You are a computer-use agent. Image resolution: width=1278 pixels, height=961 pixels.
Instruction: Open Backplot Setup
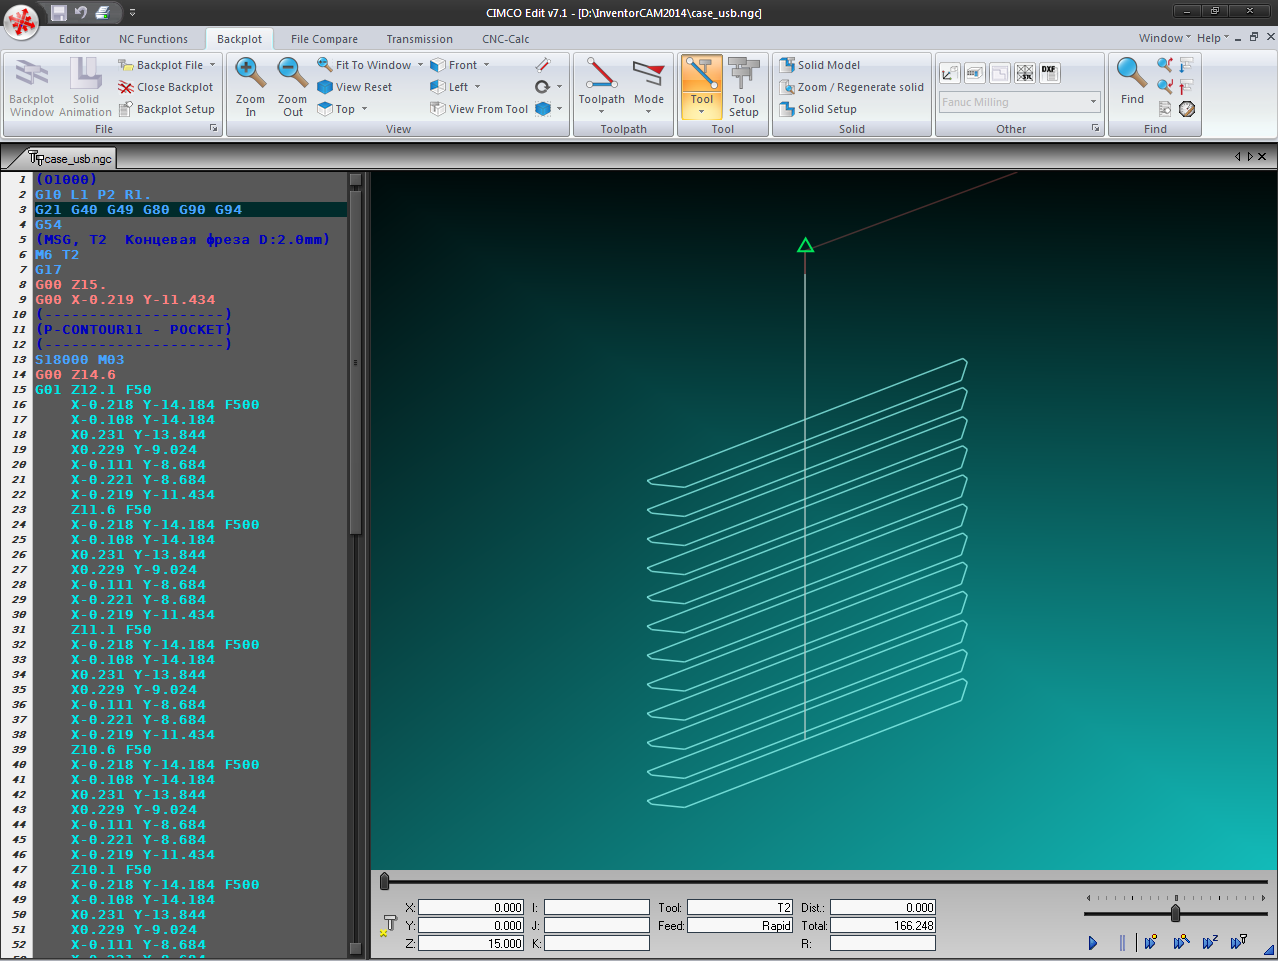(166, 109)
